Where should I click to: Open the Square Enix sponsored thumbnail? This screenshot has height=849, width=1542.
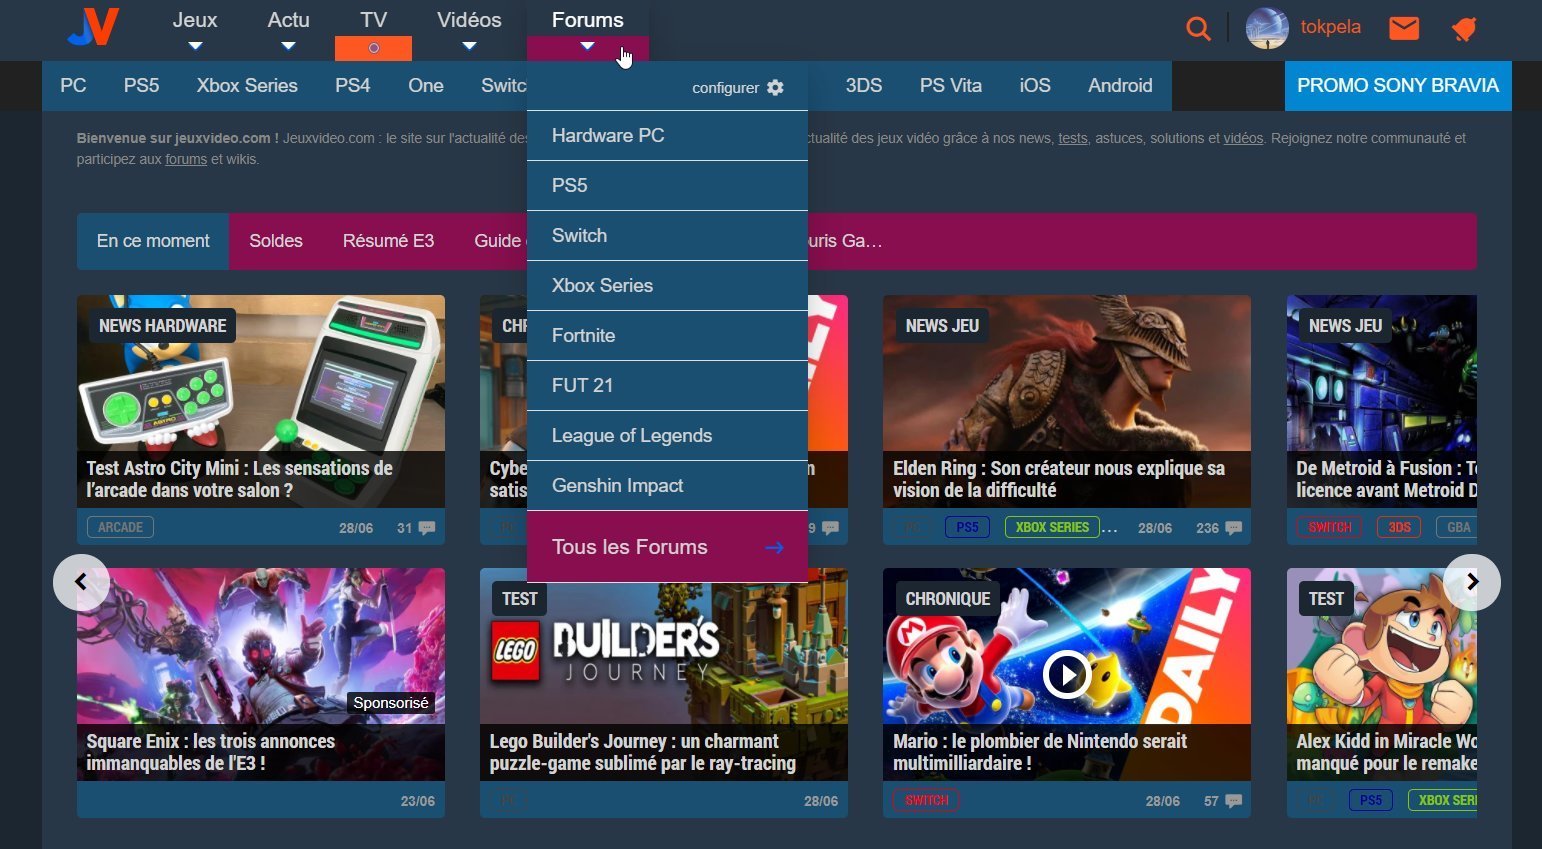pos(261,674)
